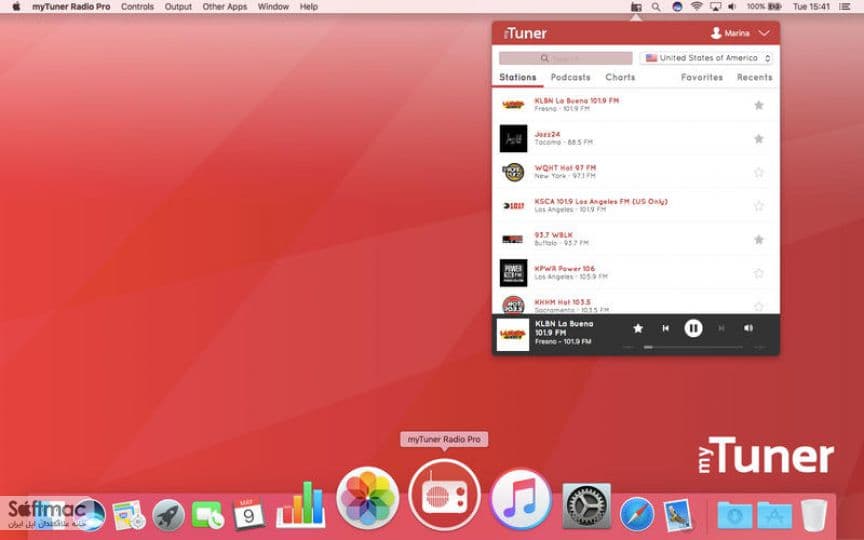Skip to next station in player
Image resolution: width=864 pixels, height=540 pixels.
pyautogui.click(x=721, y=328)
